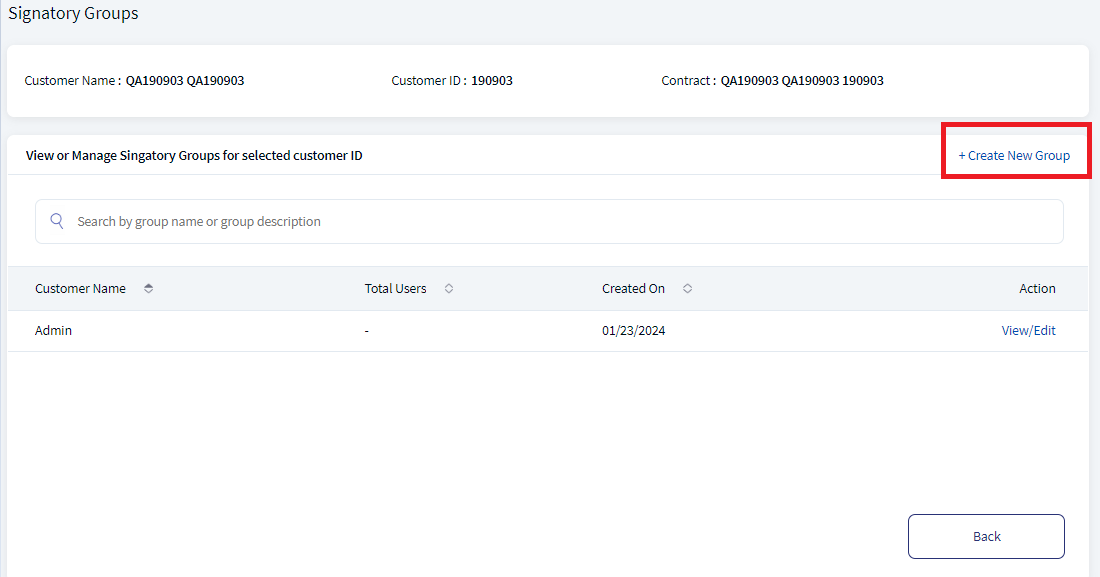This screenshot has width=1100, height=577.
Task: Click the Create New Group link
Action: tap(1014, 155)
